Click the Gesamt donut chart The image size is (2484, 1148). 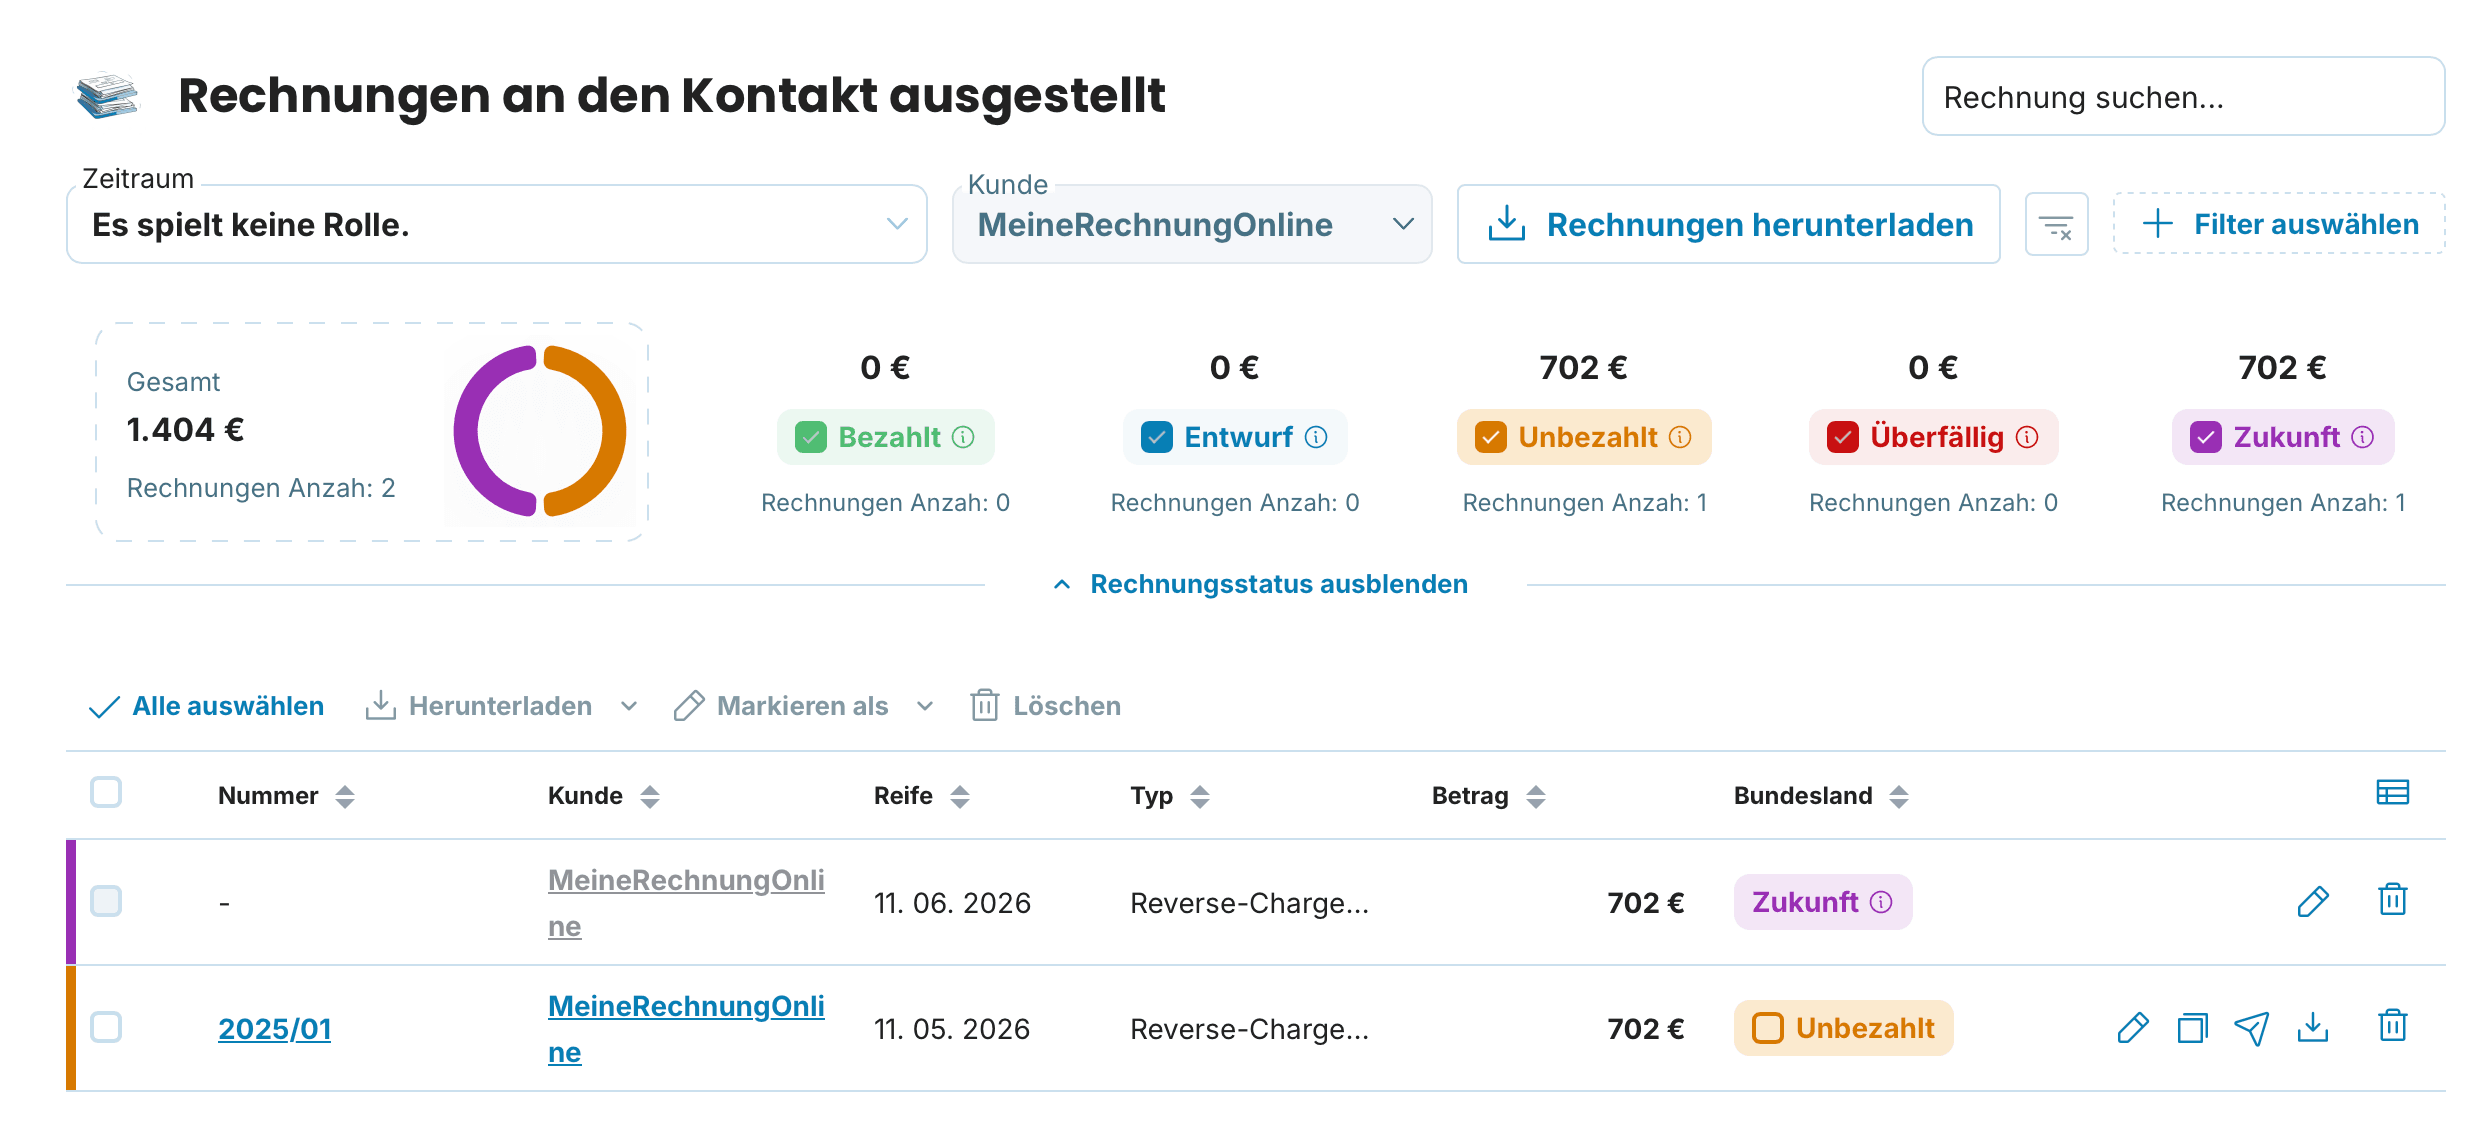coord(540,431)
